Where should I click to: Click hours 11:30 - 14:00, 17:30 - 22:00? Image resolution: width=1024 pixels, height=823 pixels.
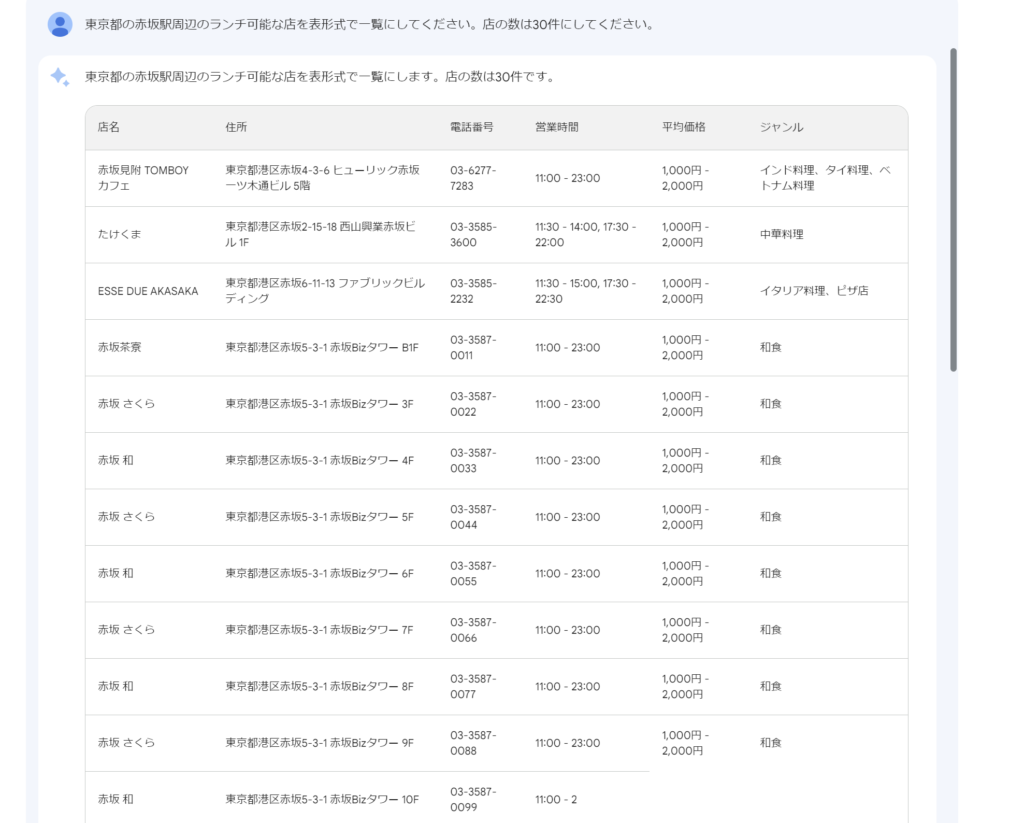pyautogui.click(x=585, y=234)
